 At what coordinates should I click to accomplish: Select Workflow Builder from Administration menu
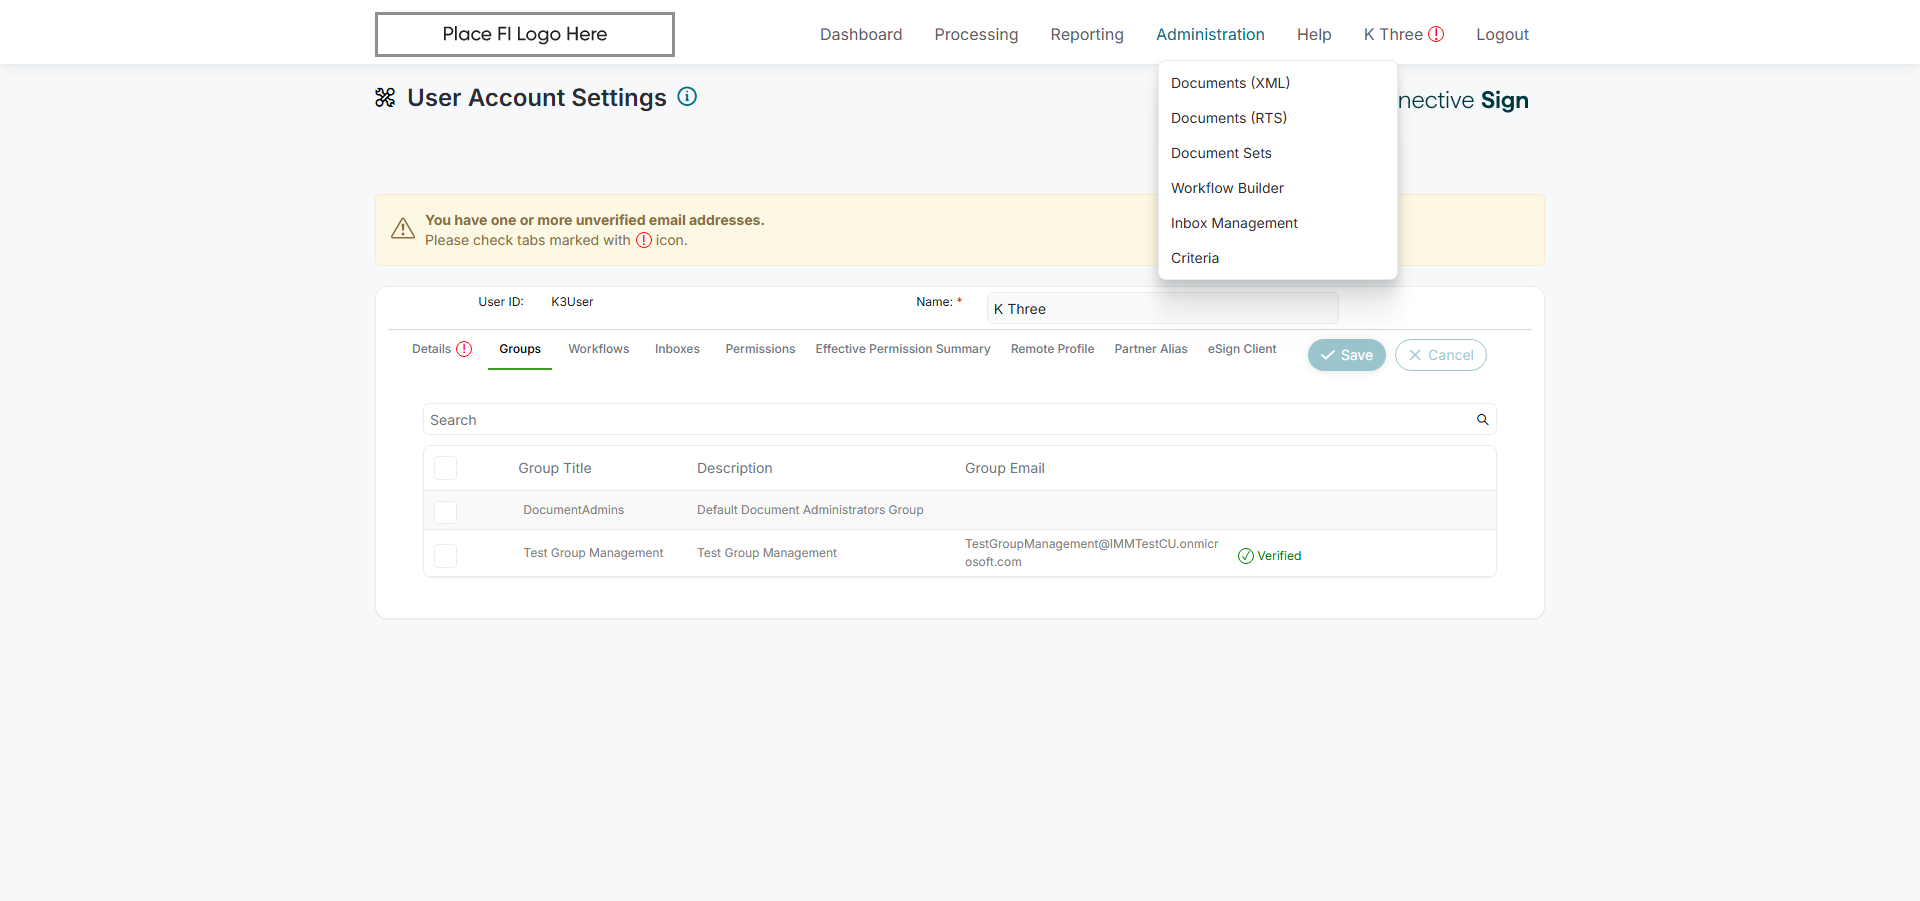tap(1227, 188)
